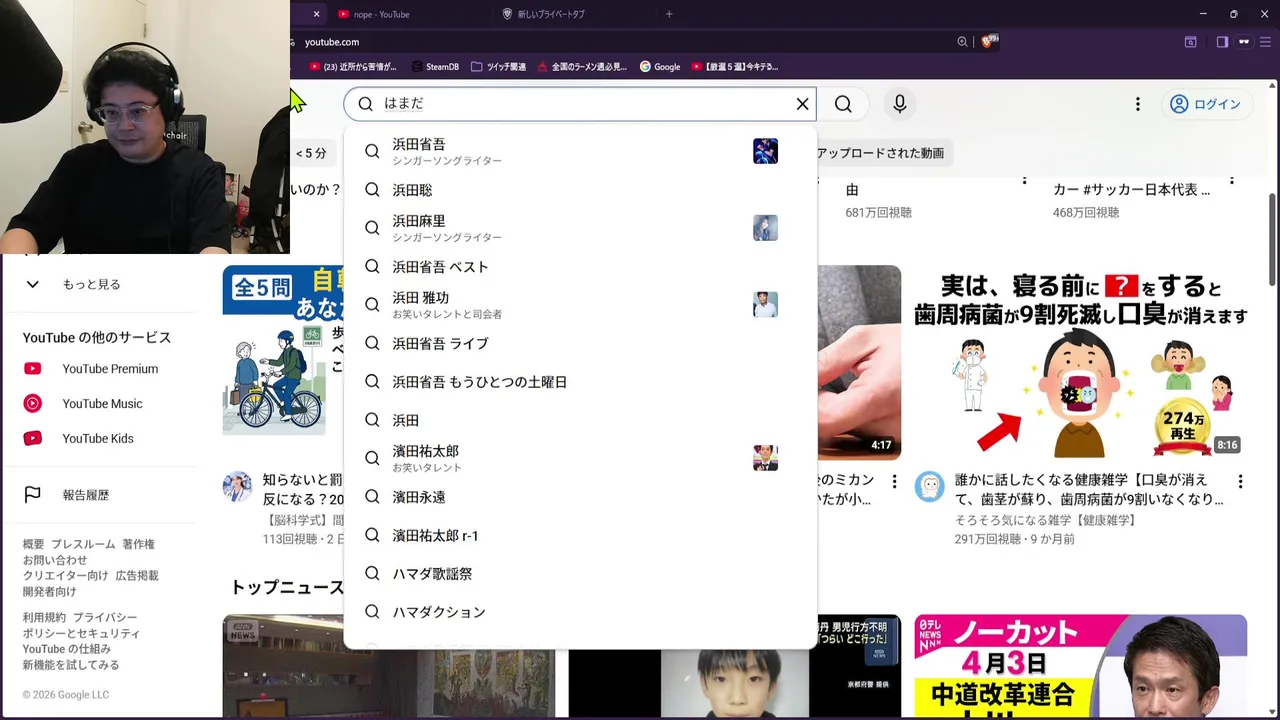Open the YouTube の仕組み footer link
Viewport: 1280px width, 720px height.
pos(67,649)
